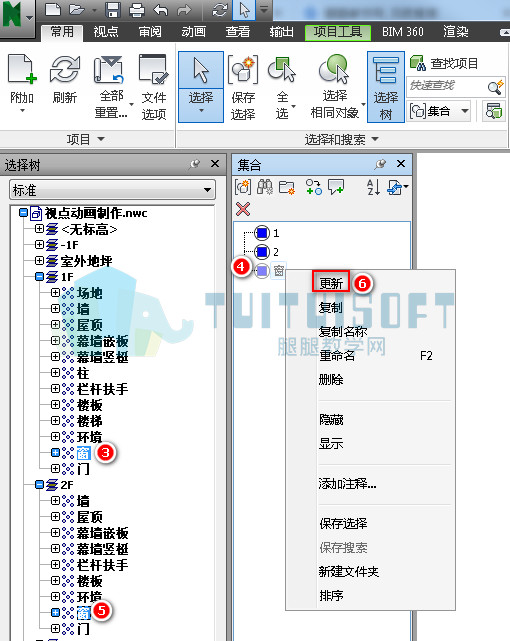Expand the 选择和搜索 ribbon panel dropdown
510x641 pixels.
341,139
